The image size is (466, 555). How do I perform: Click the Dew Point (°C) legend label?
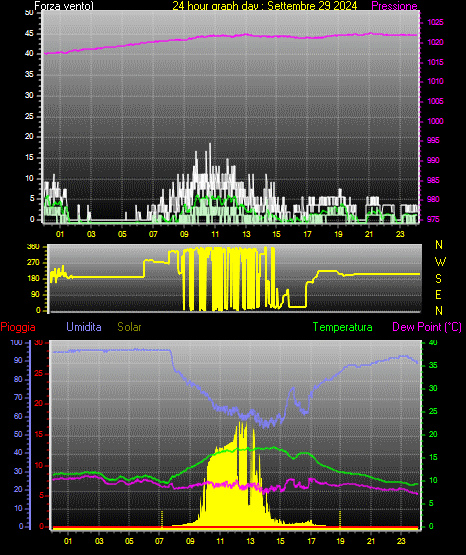[x=427, y=327]
